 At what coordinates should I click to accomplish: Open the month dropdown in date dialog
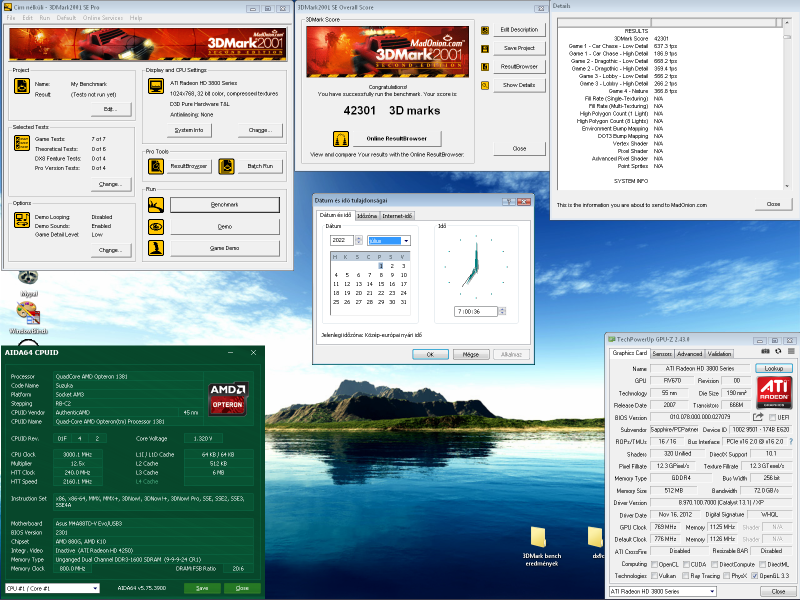[406, 241]
